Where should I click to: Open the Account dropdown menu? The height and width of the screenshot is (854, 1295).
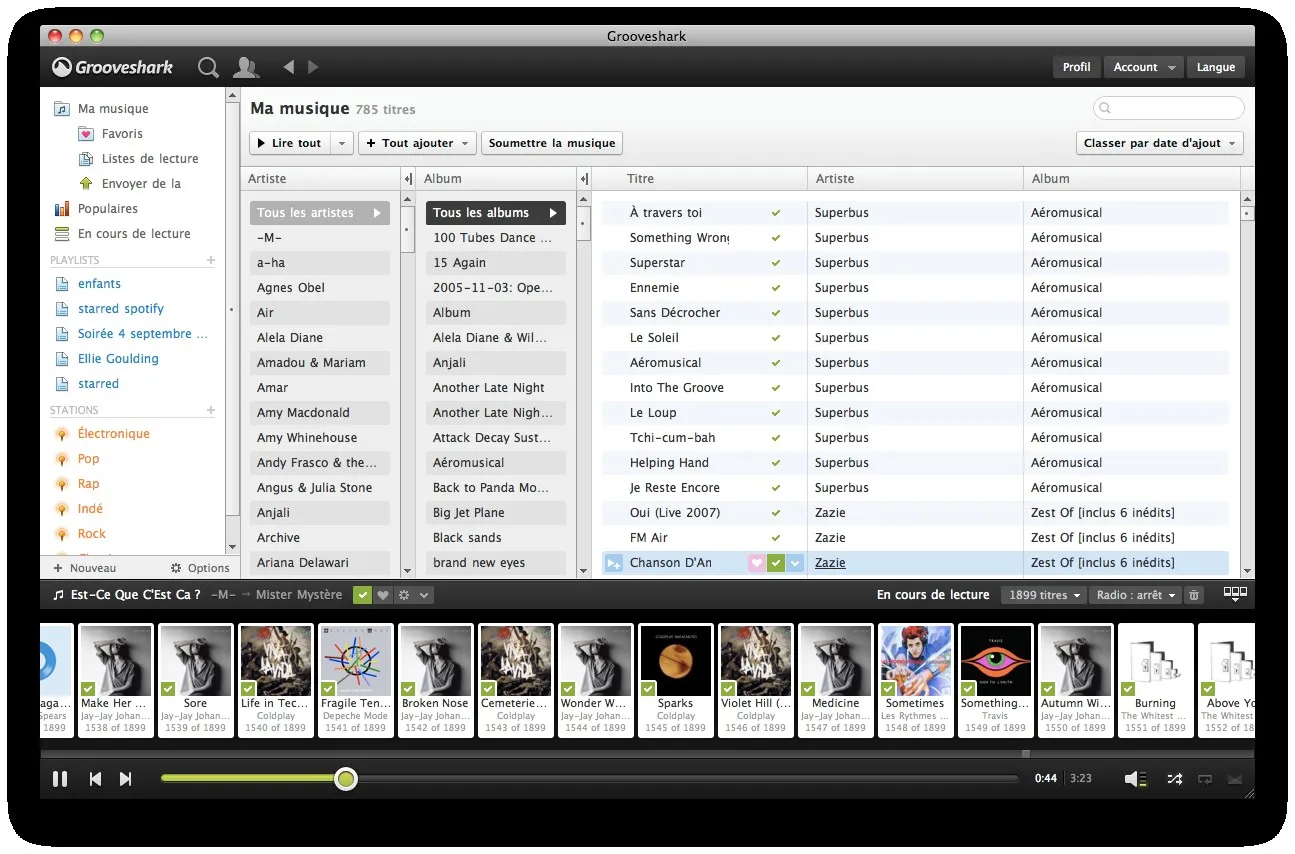click(x=1145, y=67)
